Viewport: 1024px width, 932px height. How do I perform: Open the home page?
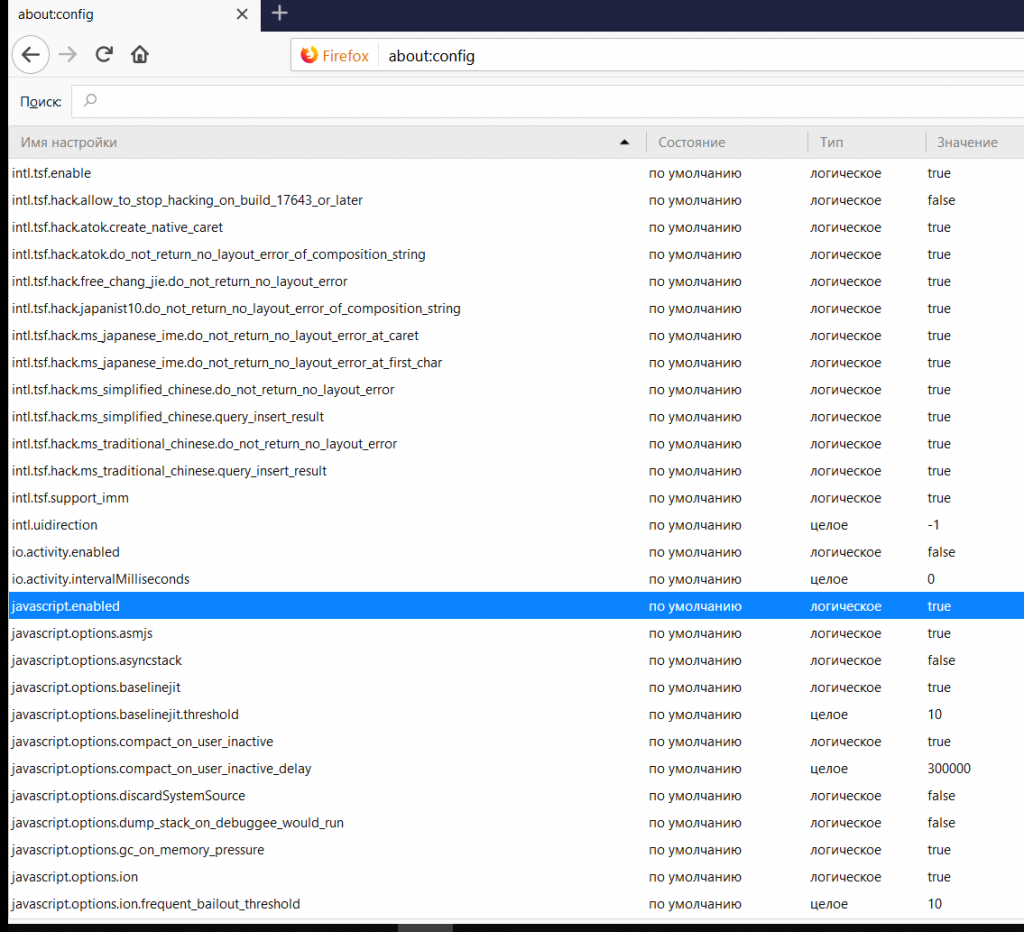coord(139,55)
